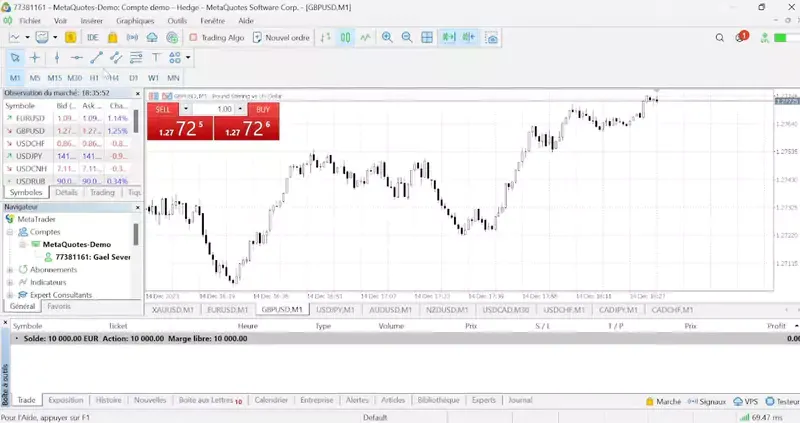The height and width of the screenshot is (423, 800).
Task: Expand the Expert Consultants tree node
Action: coord(10,295)
